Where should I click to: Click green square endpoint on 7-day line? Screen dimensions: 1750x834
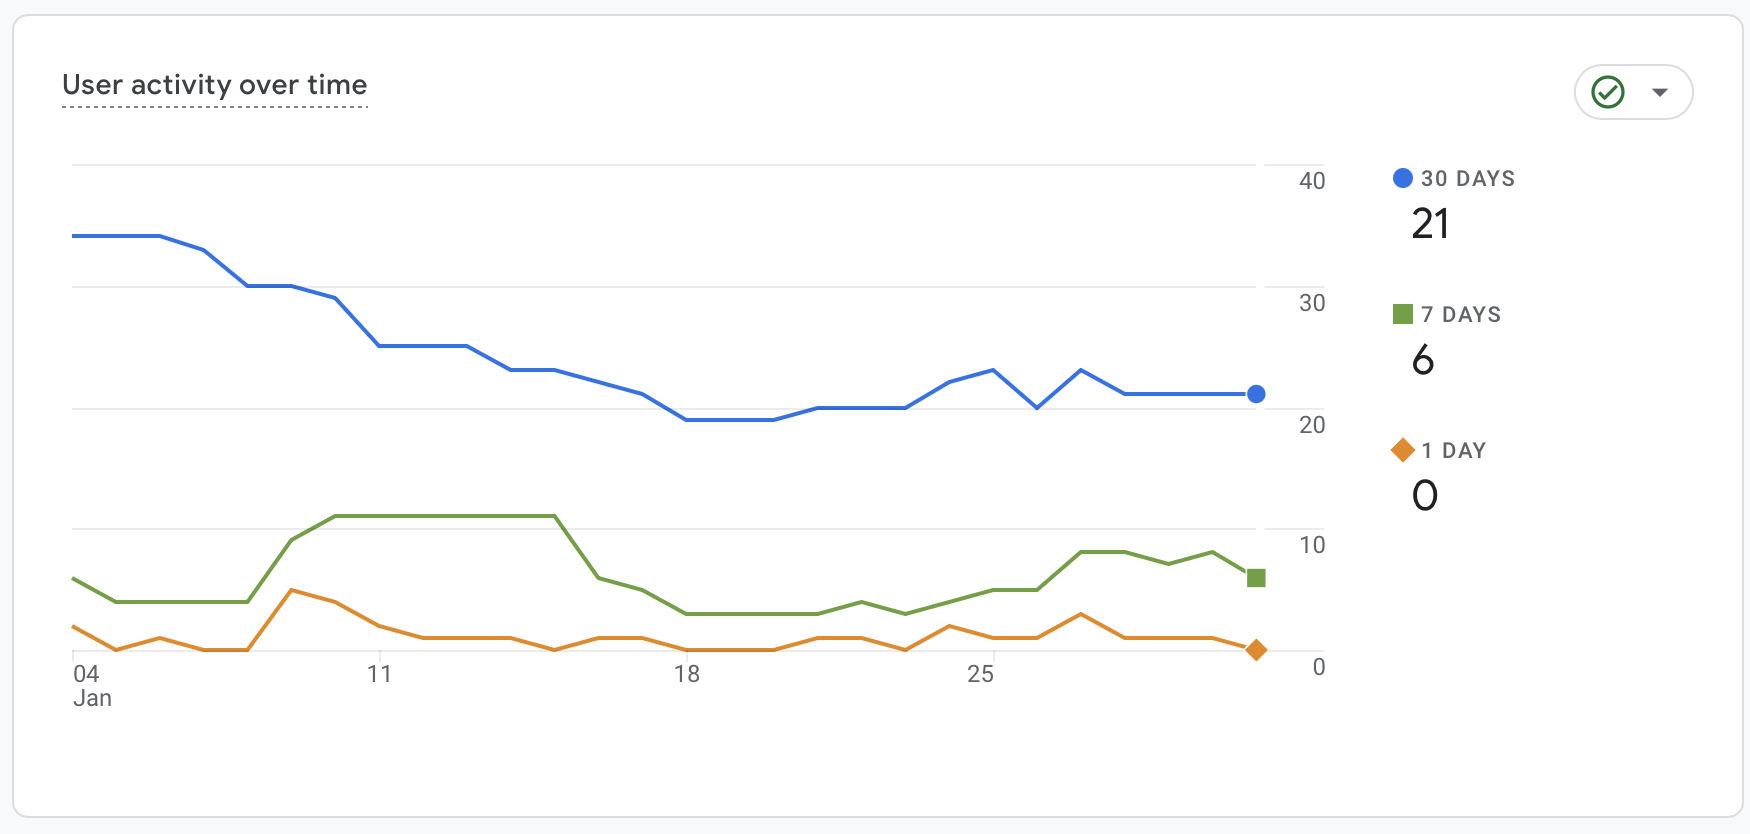click(x=1256, y=578)
